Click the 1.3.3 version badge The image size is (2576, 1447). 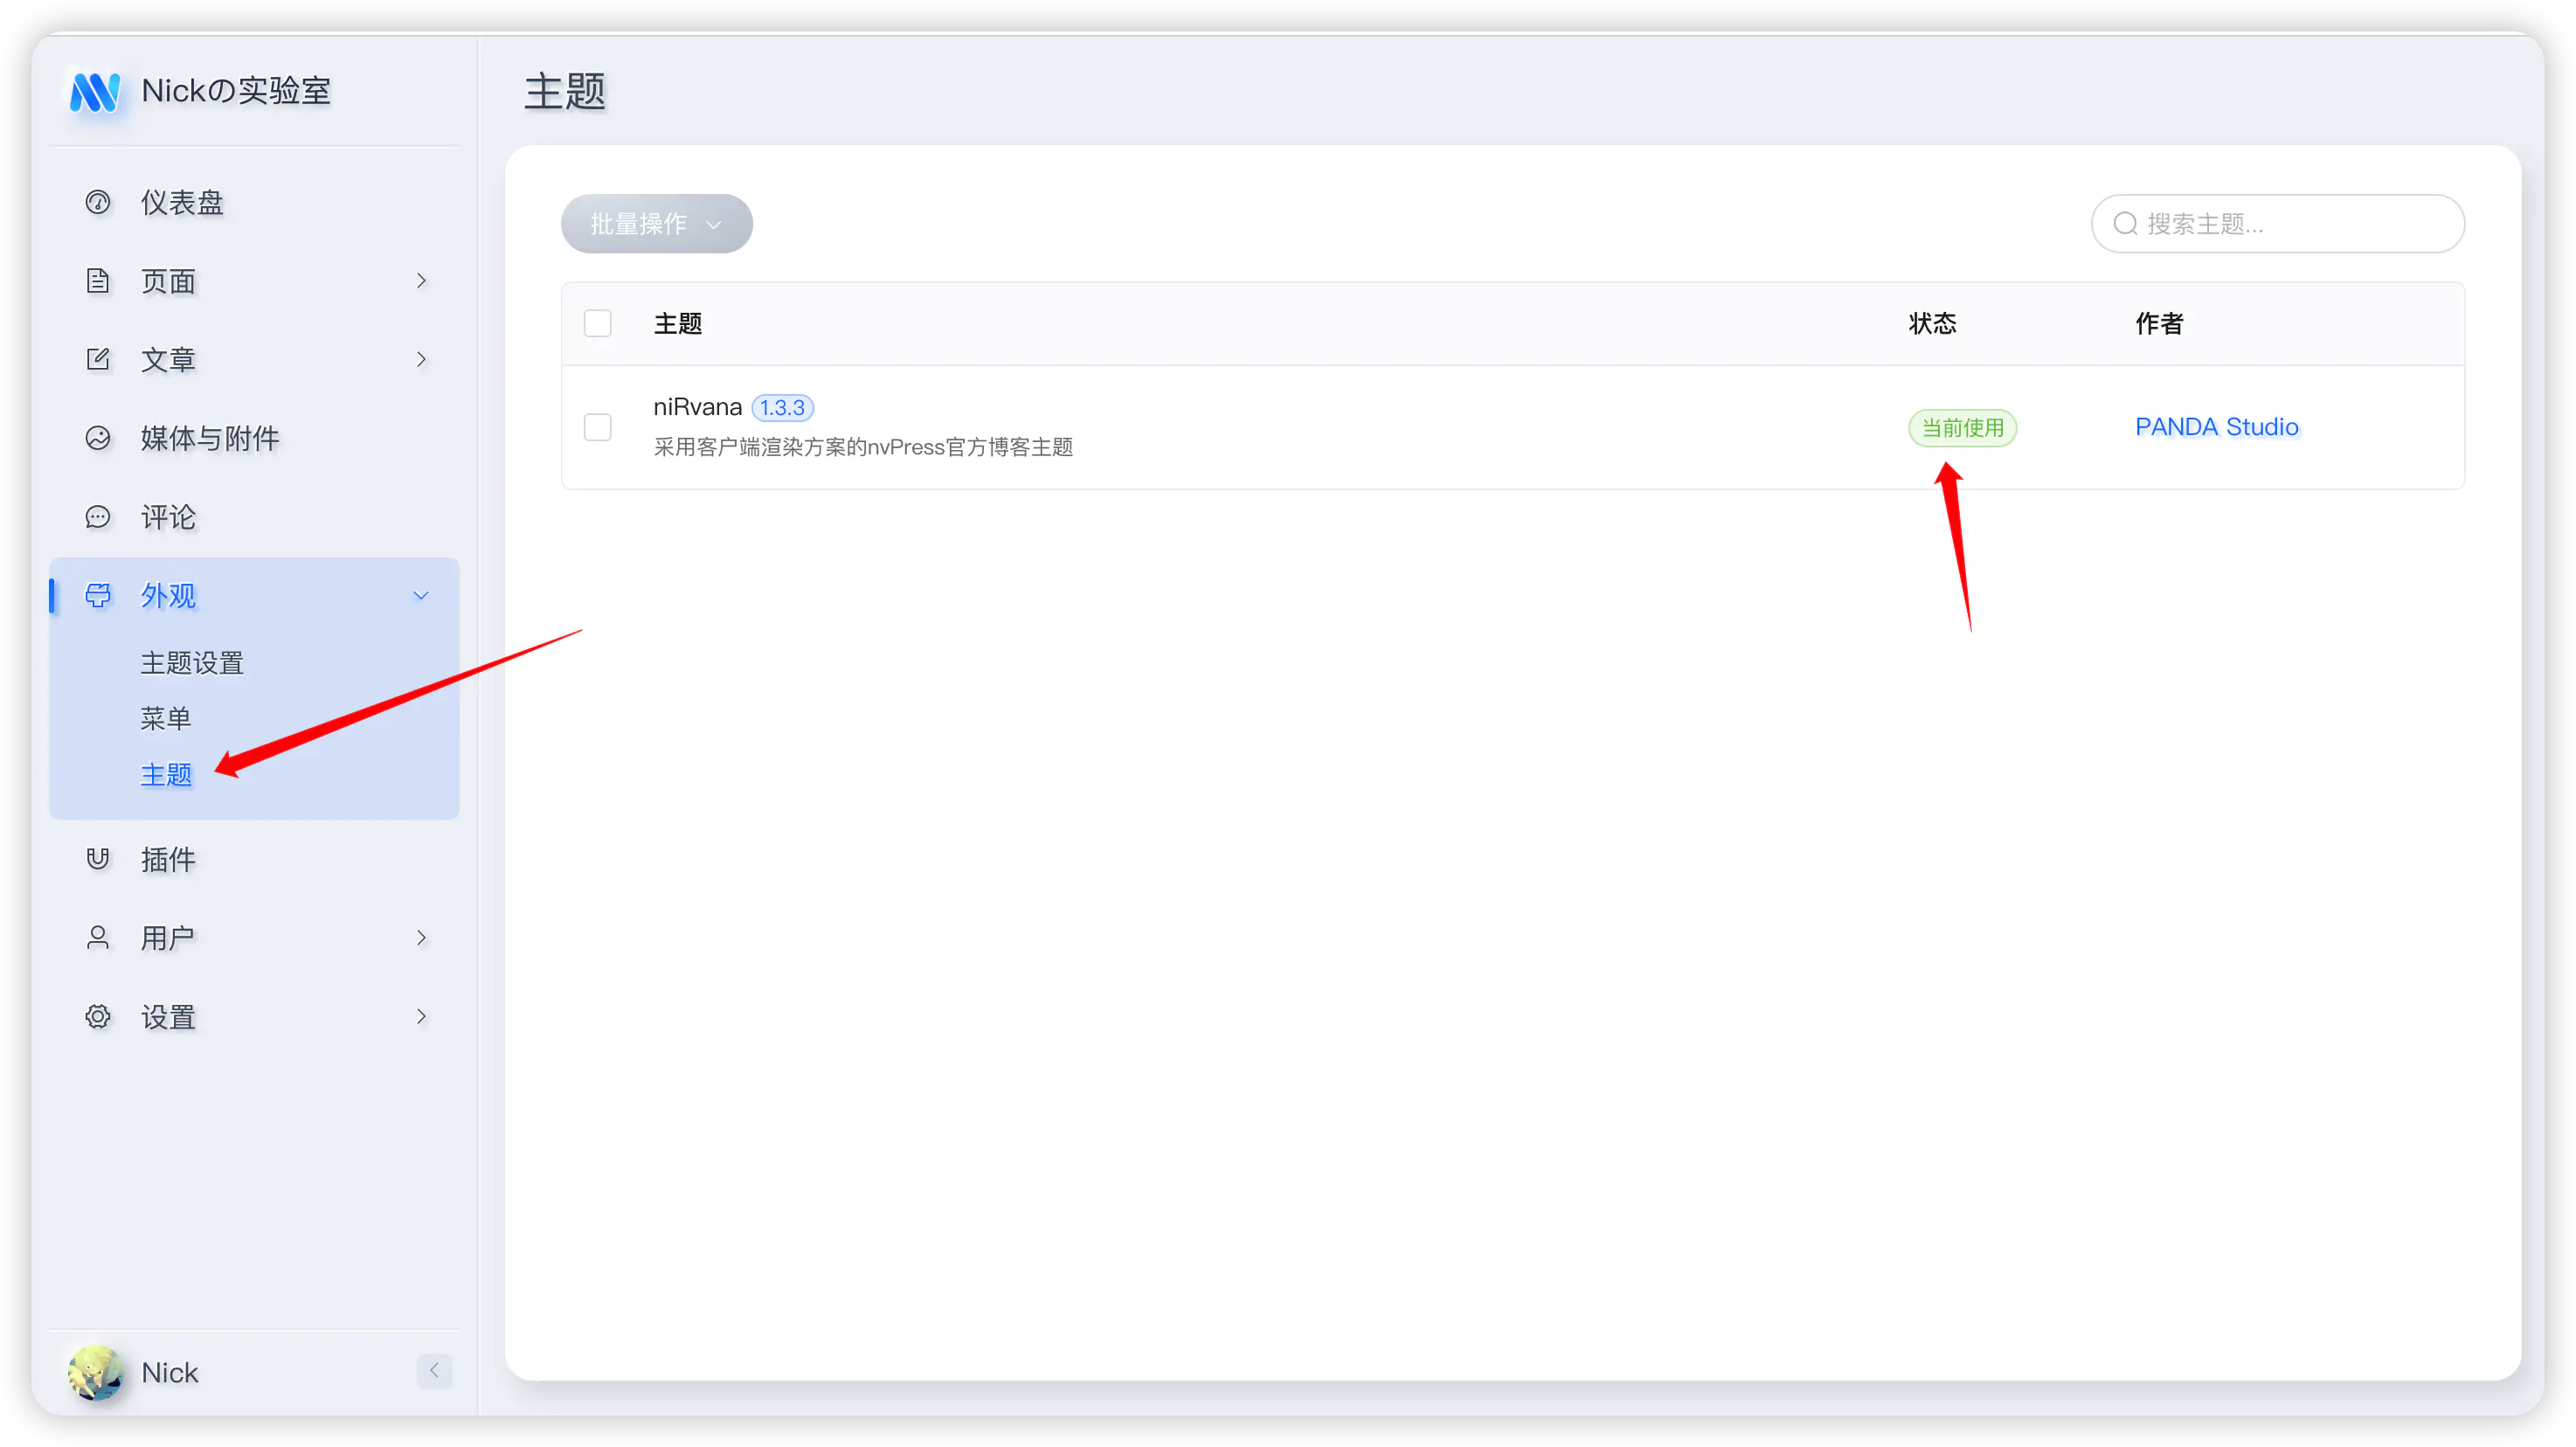782,408
